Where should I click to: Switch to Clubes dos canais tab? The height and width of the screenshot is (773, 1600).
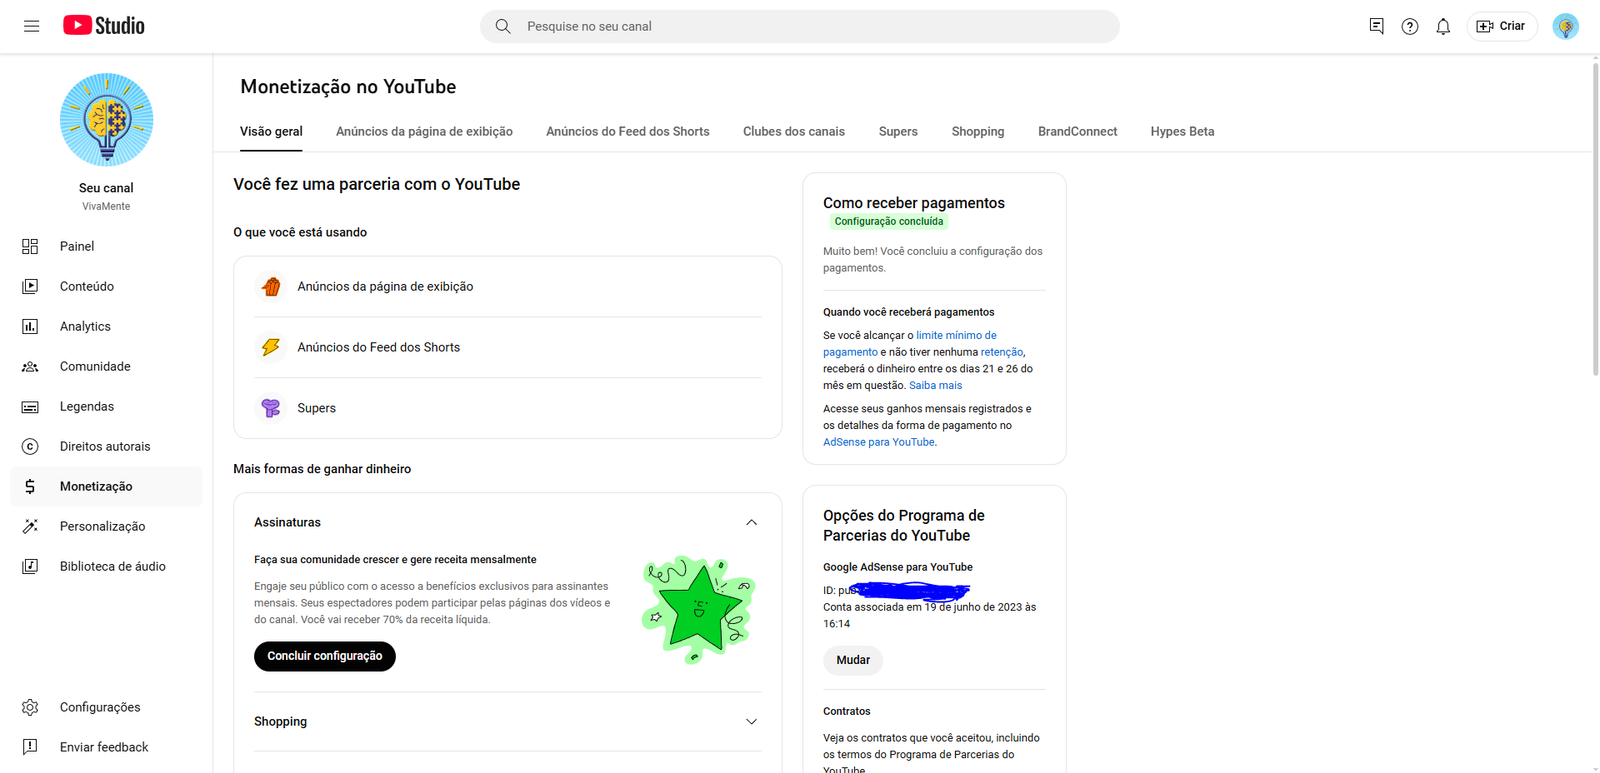pyautogui.click(x=794, y=131)
